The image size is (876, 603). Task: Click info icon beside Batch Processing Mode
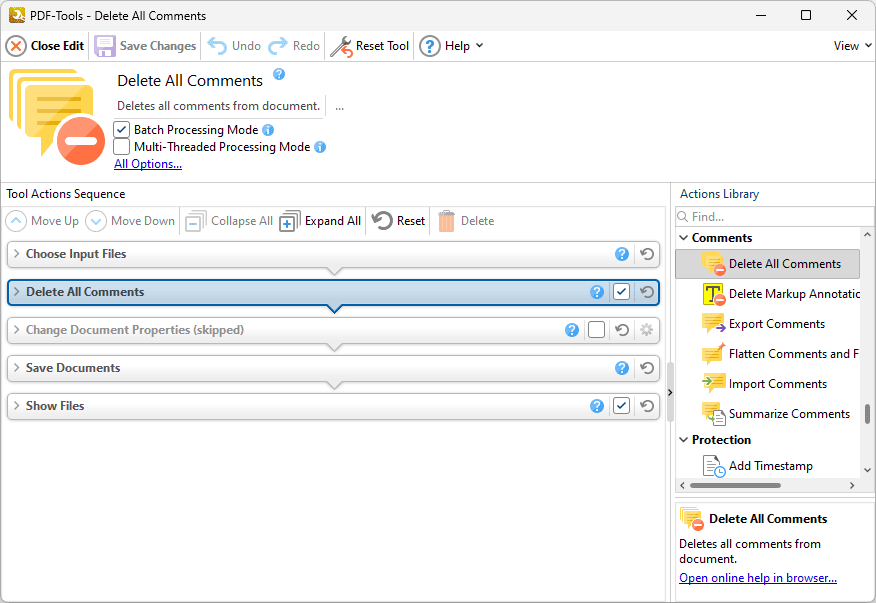[268, 130]
